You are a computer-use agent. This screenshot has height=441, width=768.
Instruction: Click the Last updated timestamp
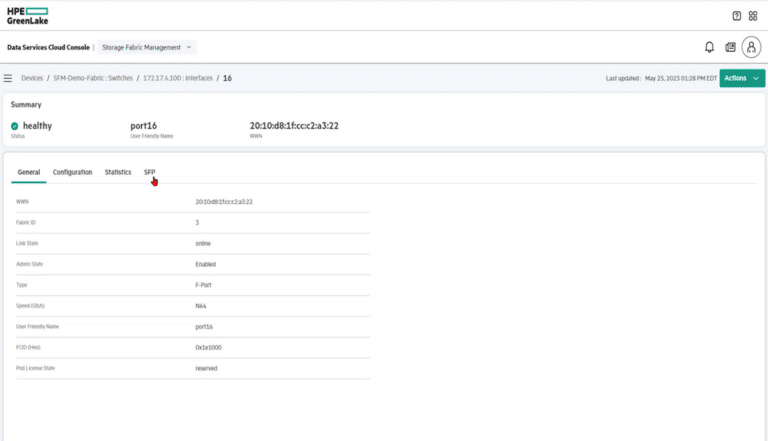pyautogui.click(x=661, y=78)
